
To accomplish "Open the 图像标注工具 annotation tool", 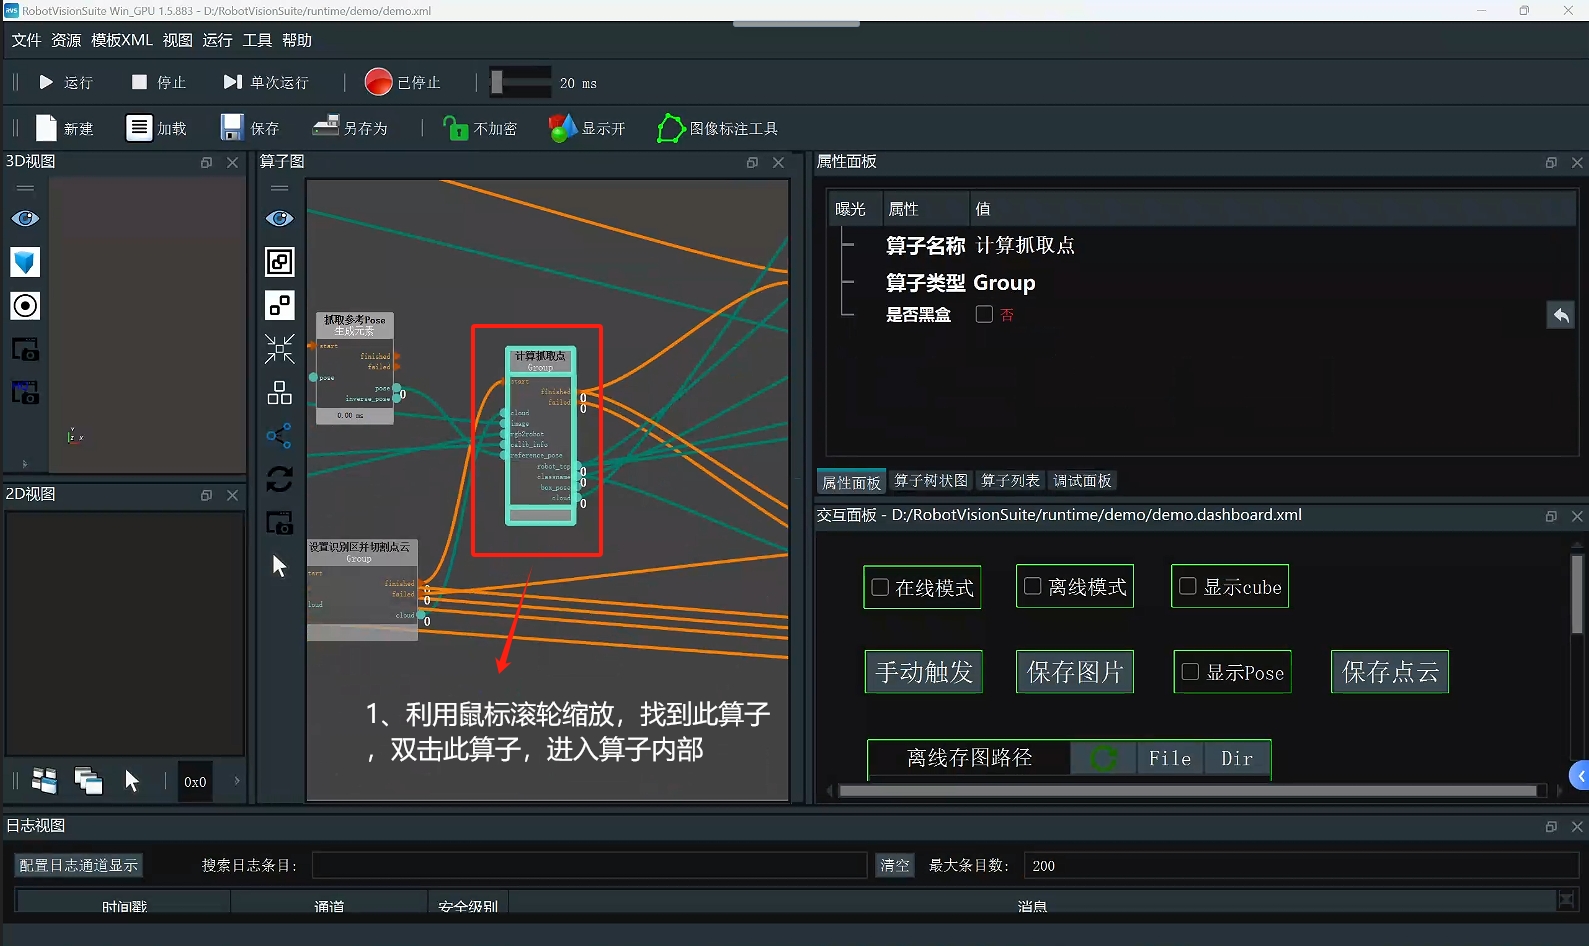I will coord(717,128).
